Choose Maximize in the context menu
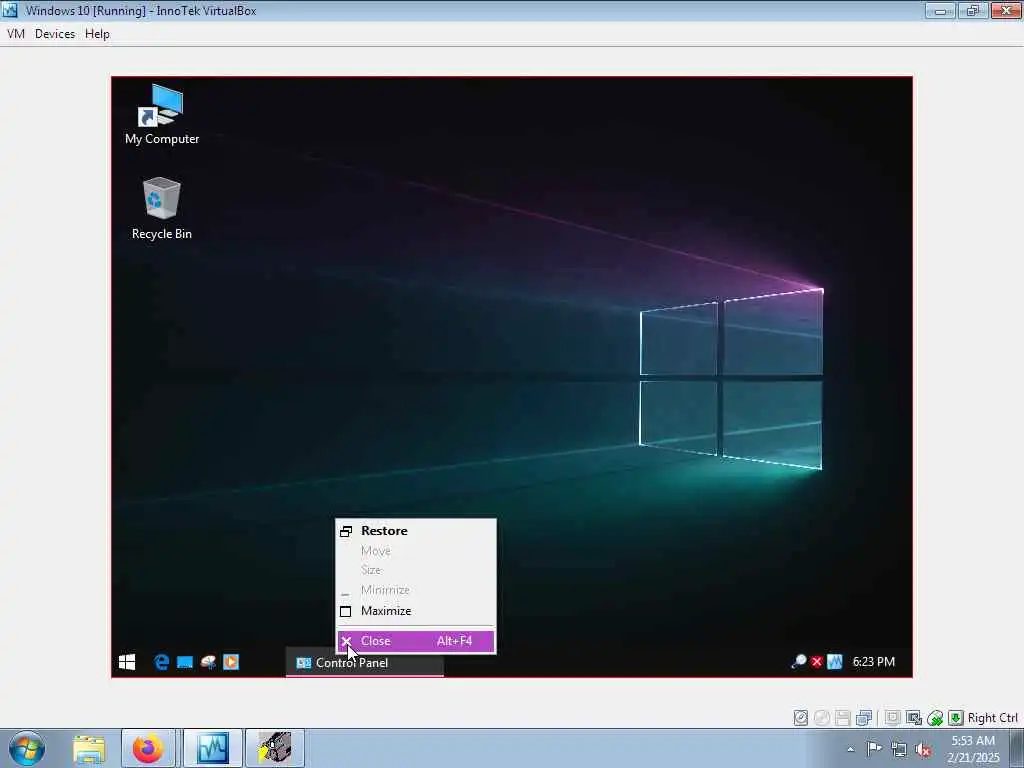 click(416, 611)
